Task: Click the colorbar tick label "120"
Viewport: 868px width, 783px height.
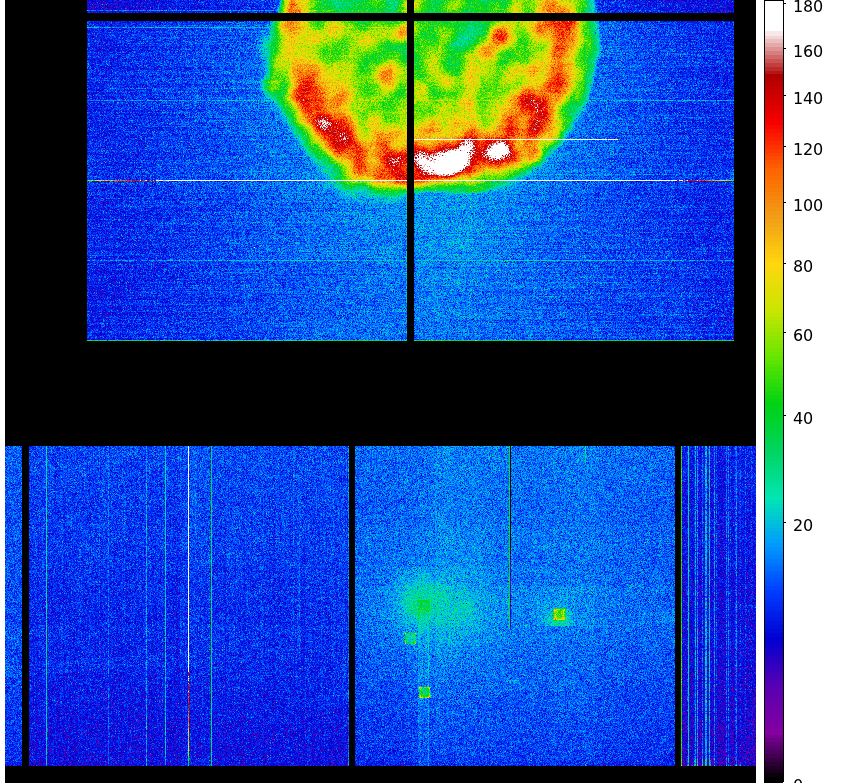Action: point(808,150)
